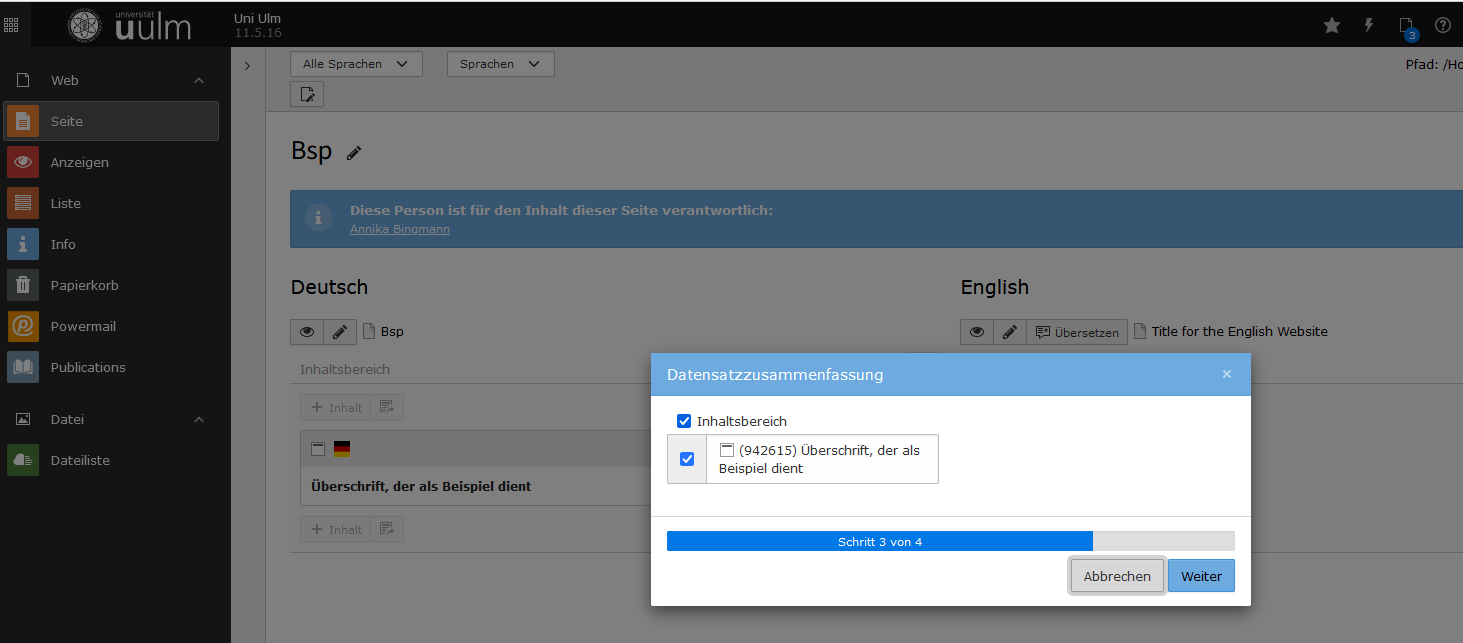
Task: Close the Datensatzzusammenfassung dialog
Action: pos(1227,375)
